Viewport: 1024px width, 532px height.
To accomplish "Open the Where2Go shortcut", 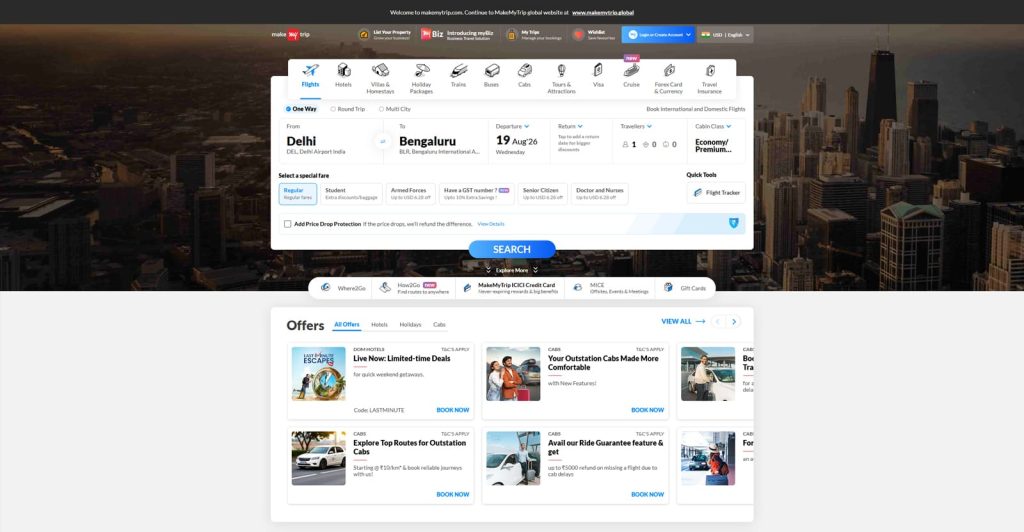I will [343, 288].
